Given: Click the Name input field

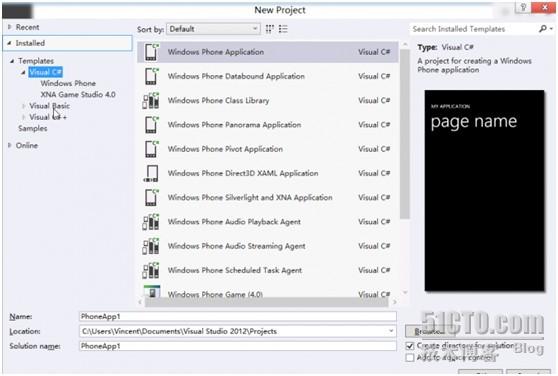Looking at the screenshot, I should pos(237,316).
